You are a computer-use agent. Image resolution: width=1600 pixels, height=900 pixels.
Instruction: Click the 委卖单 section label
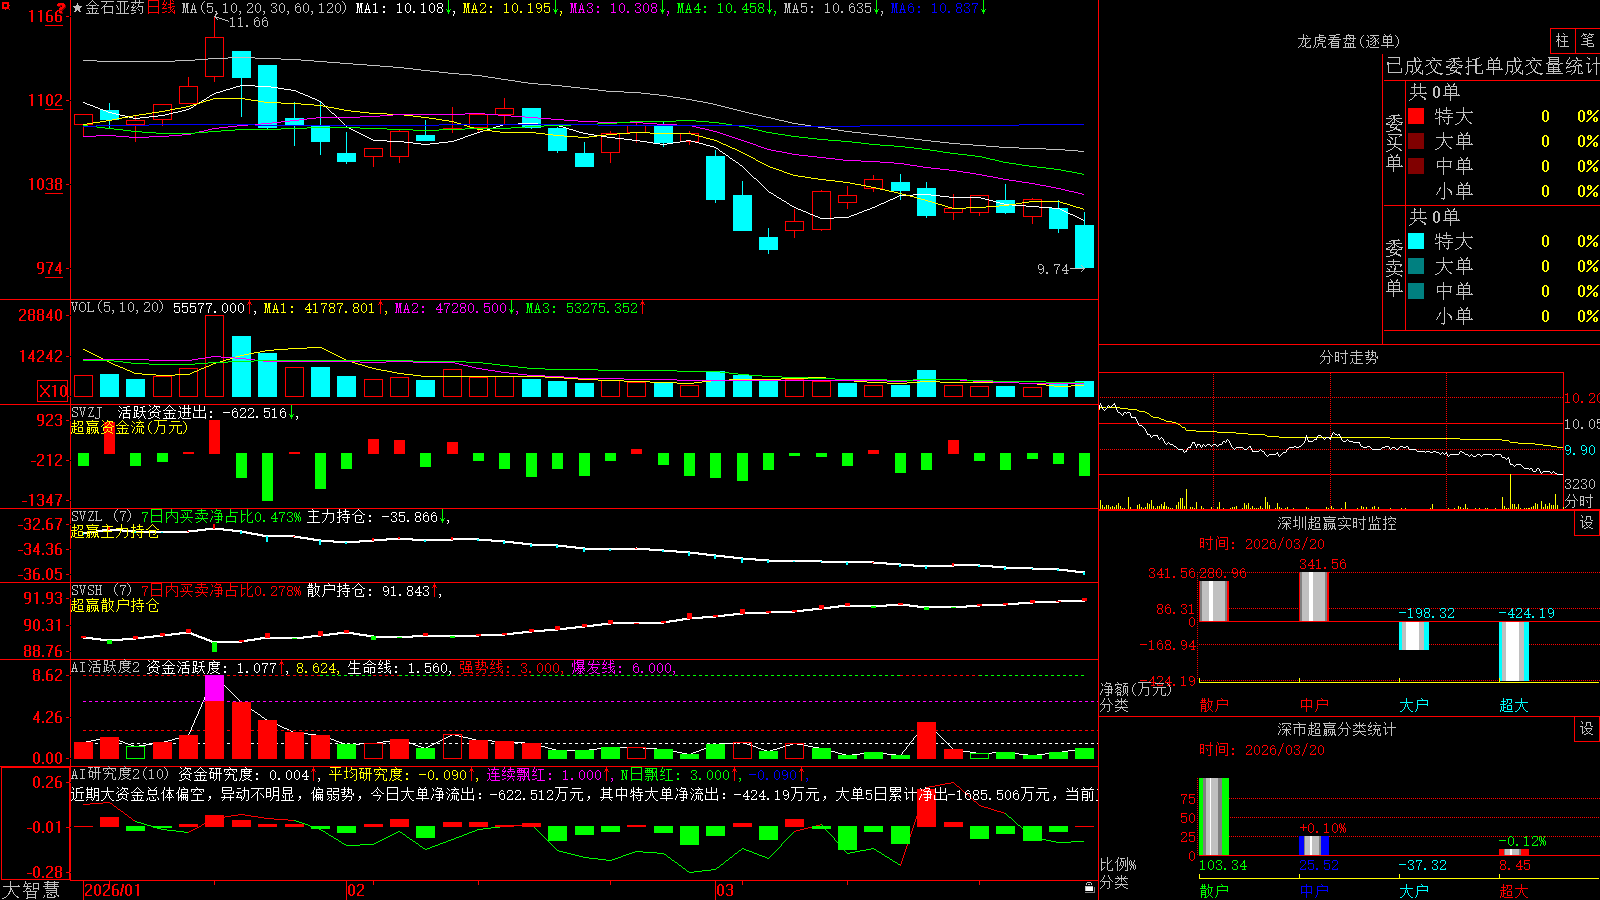coord(1394,267)
